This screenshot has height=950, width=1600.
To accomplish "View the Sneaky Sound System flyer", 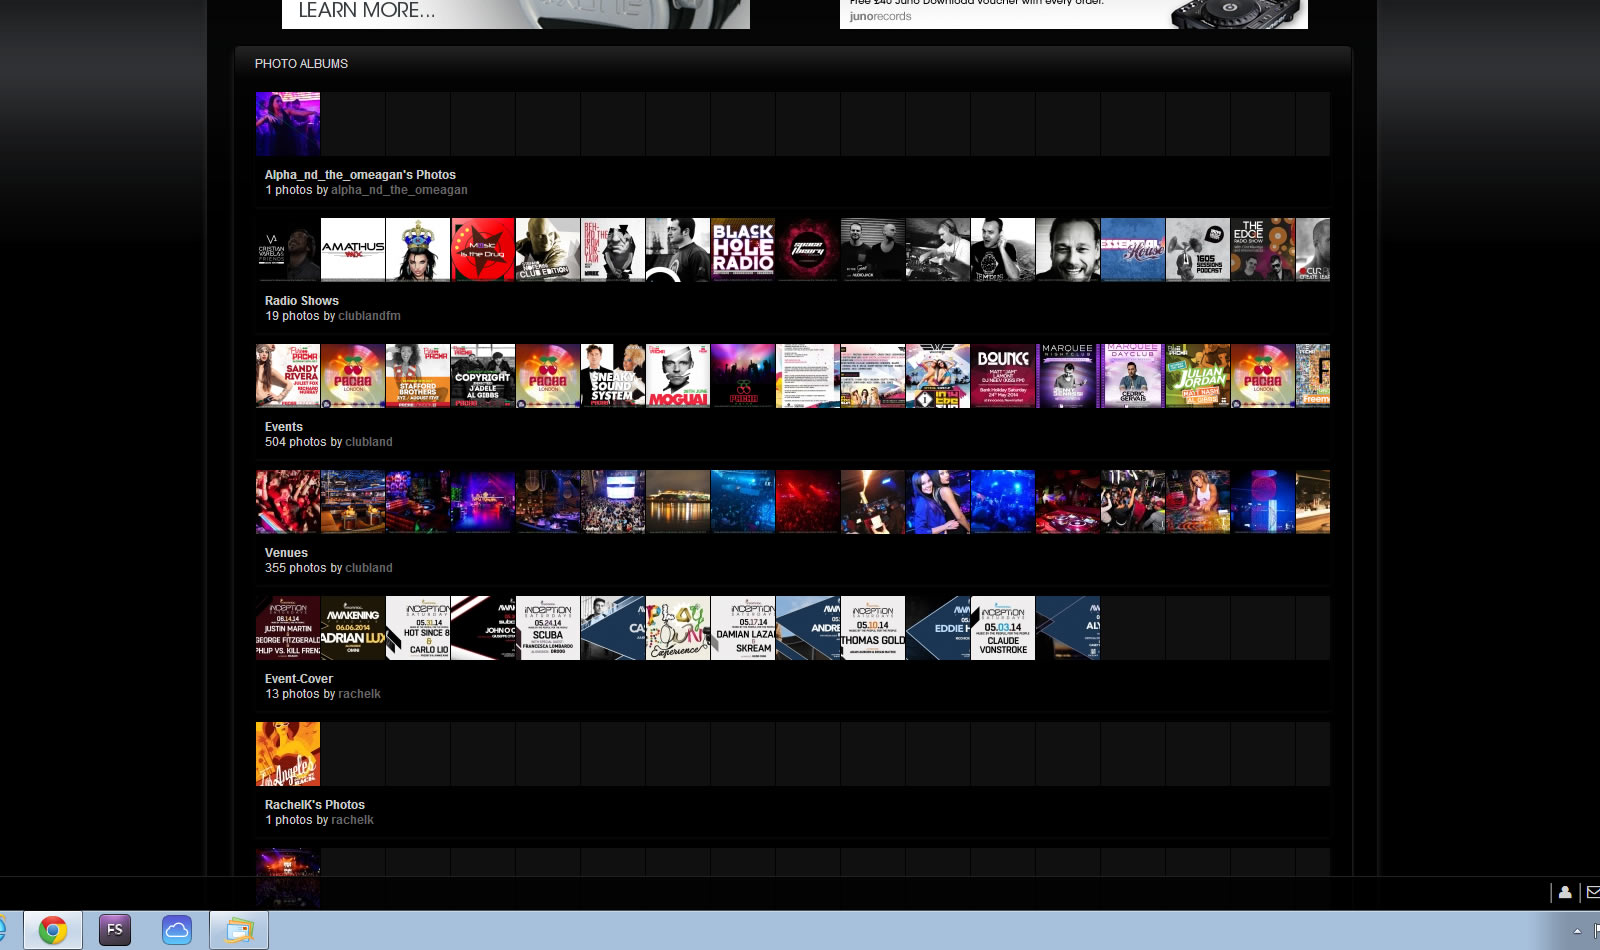I will [x=613, y=376].
